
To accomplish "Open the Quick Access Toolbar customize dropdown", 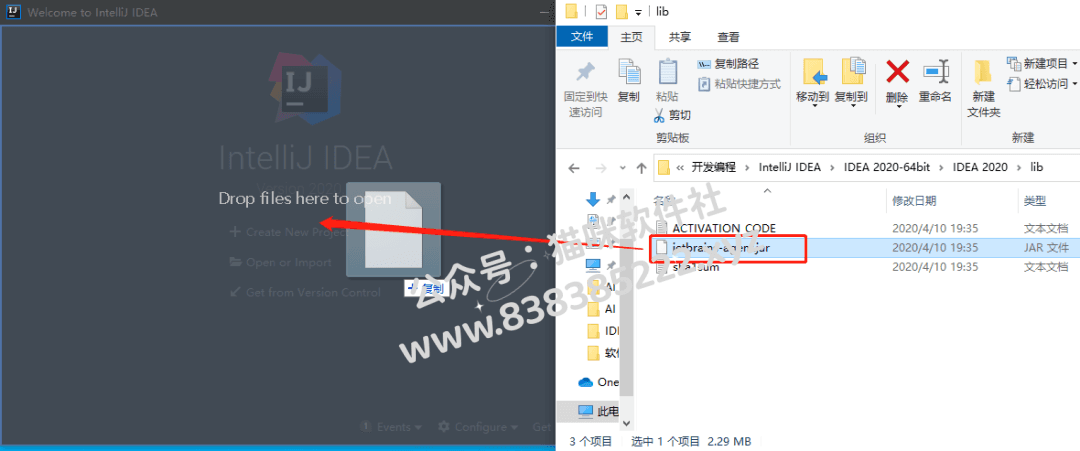I will click(x=638, y=12).
